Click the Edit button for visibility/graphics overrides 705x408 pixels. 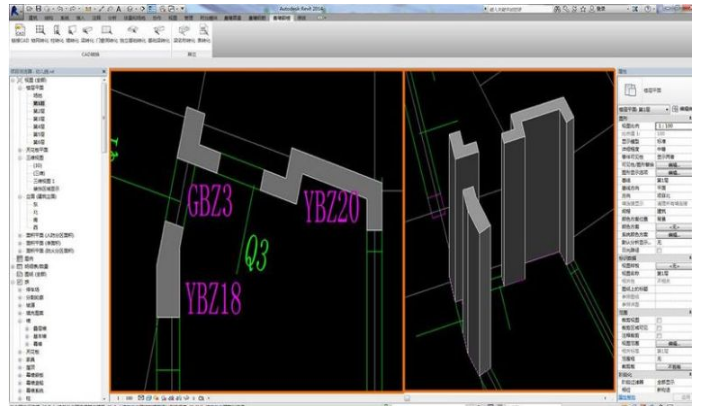click(673, 165)
